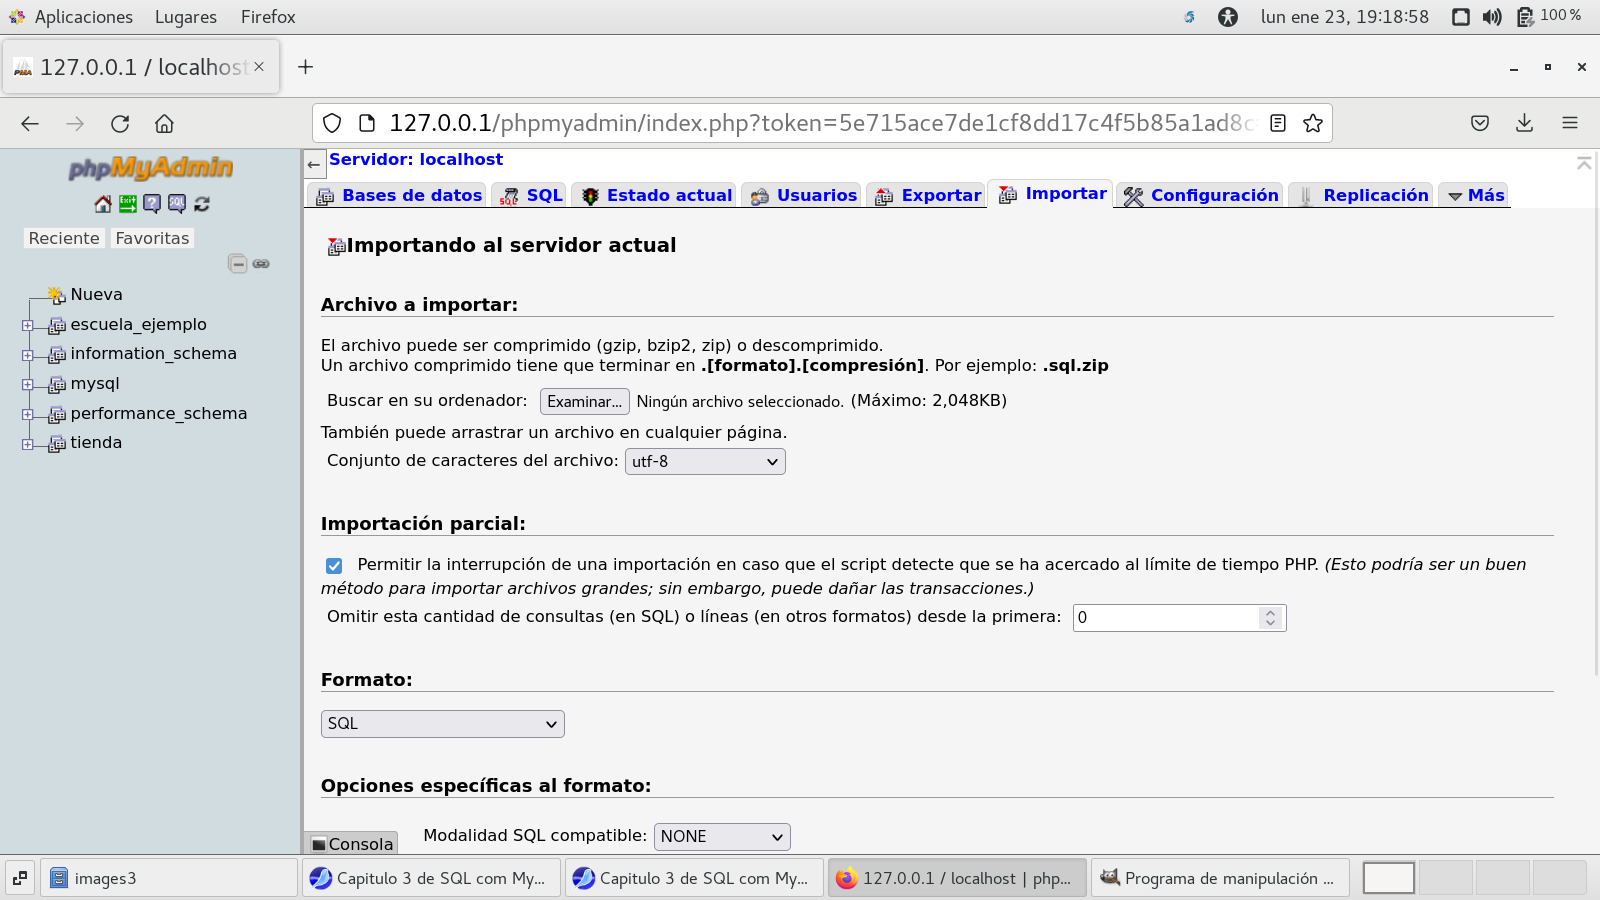The height and width of the screenshot is (900, 1600).
Task: Click the Firefox reload page icon
Action: [120, 123]
